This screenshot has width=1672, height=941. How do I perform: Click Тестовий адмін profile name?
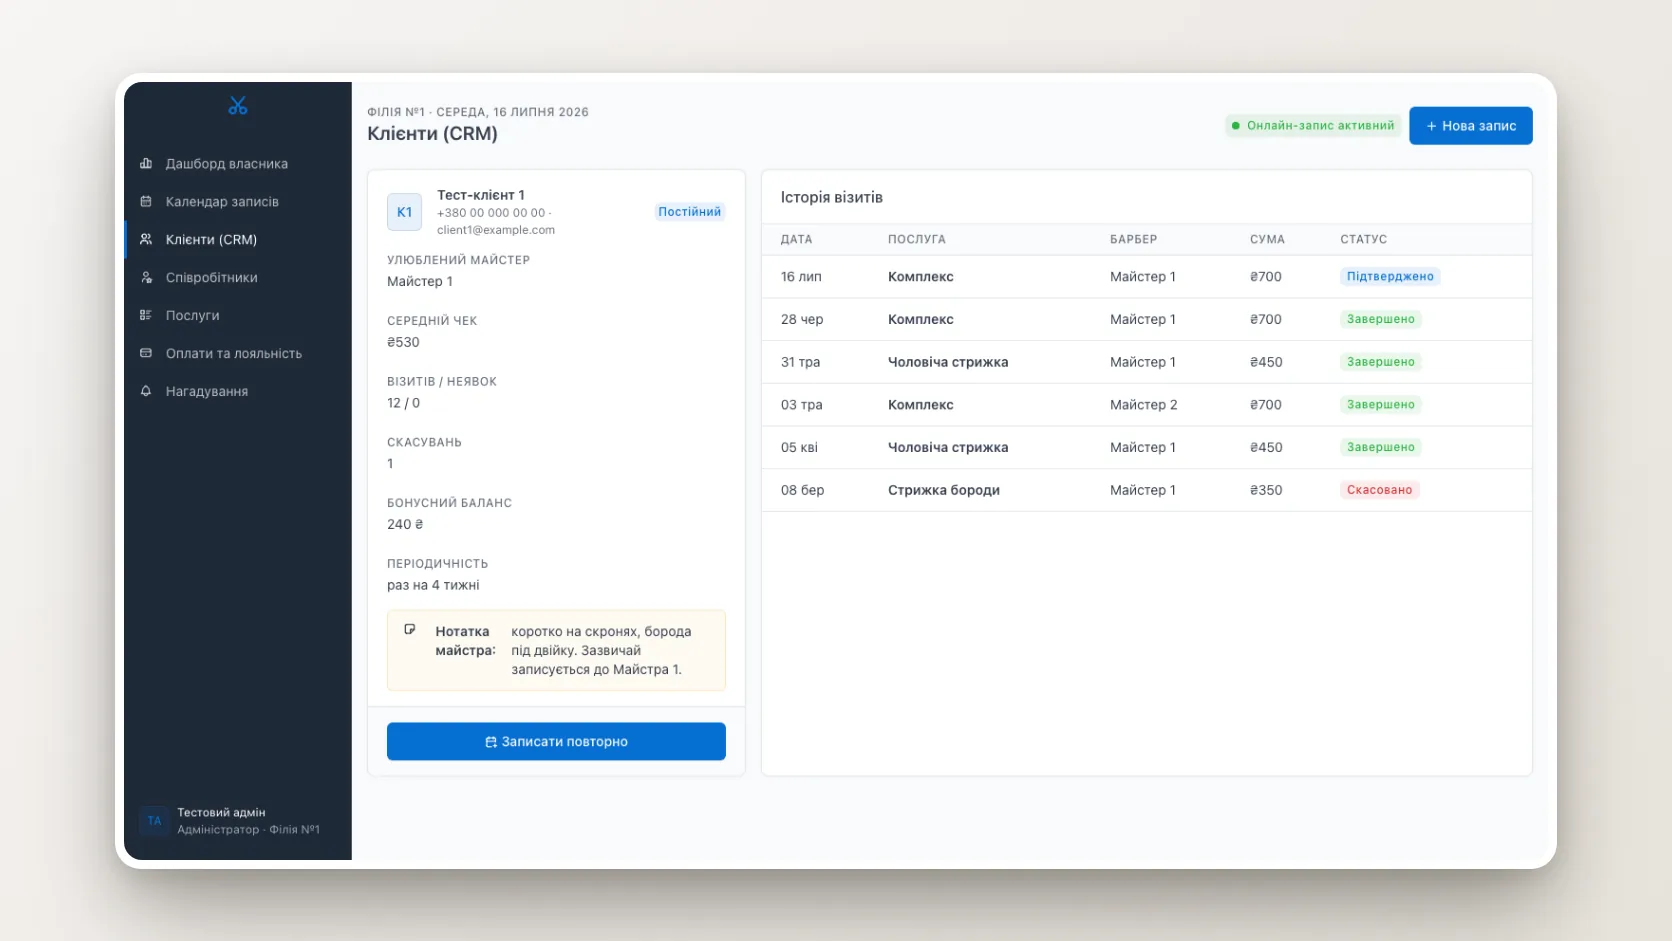pyautogui.click(x=221, y=812)
